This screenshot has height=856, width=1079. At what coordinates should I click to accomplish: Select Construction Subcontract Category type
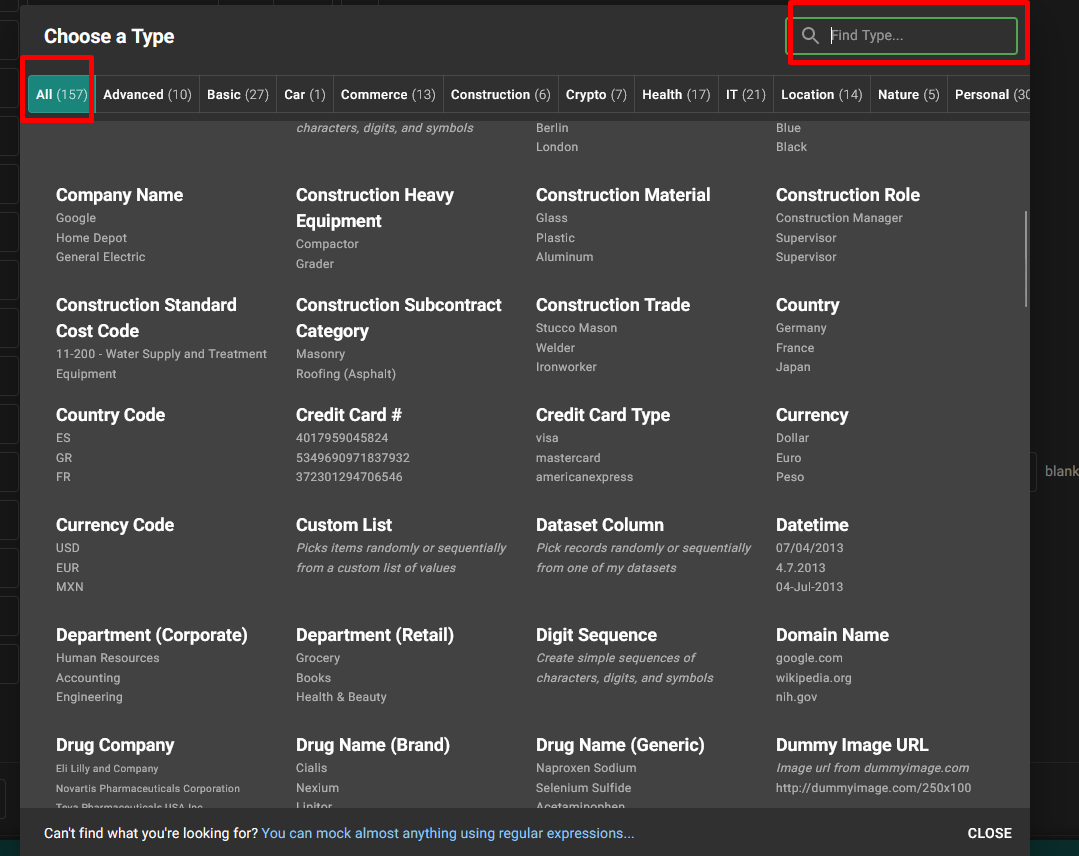[399, 318]
